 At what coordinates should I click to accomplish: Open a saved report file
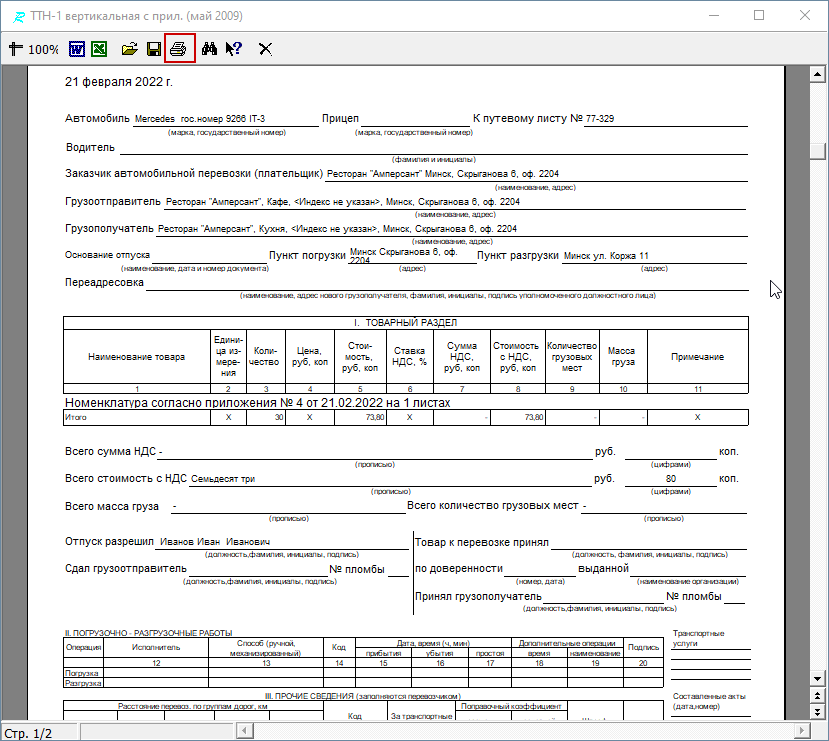[129, 48]
